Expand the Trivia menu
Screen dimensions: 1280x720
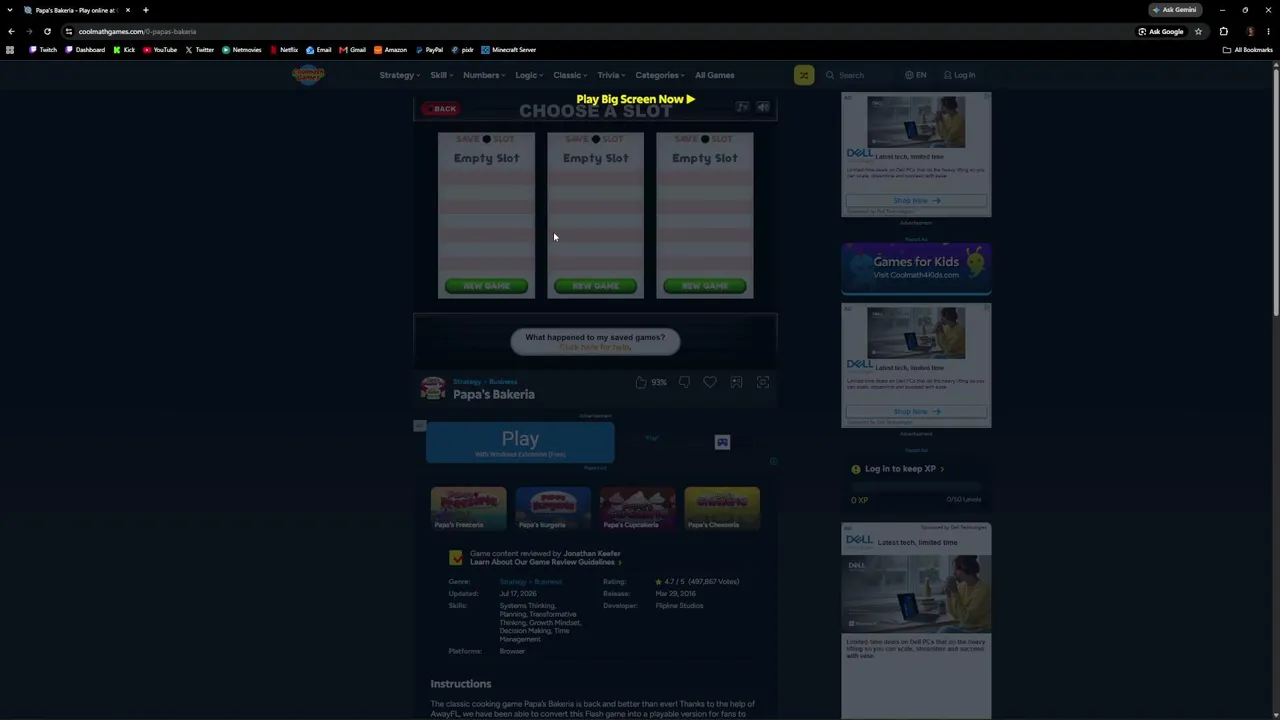[x=611, y=75]
